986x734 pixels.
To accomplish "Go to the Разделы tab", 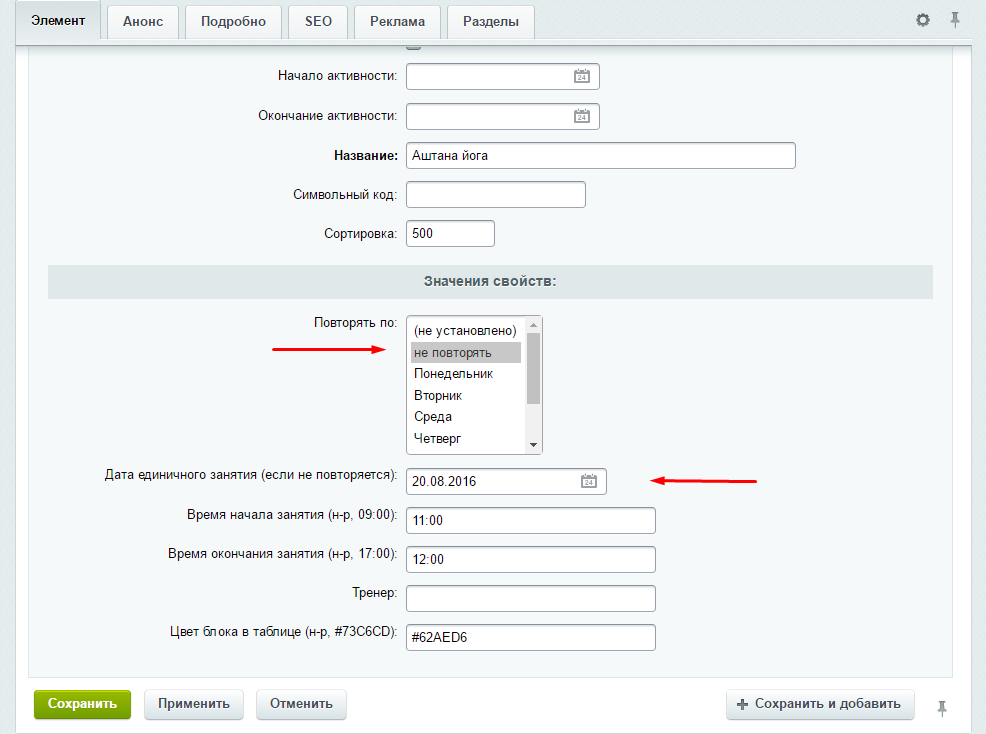I will click(x=490, y=22).
